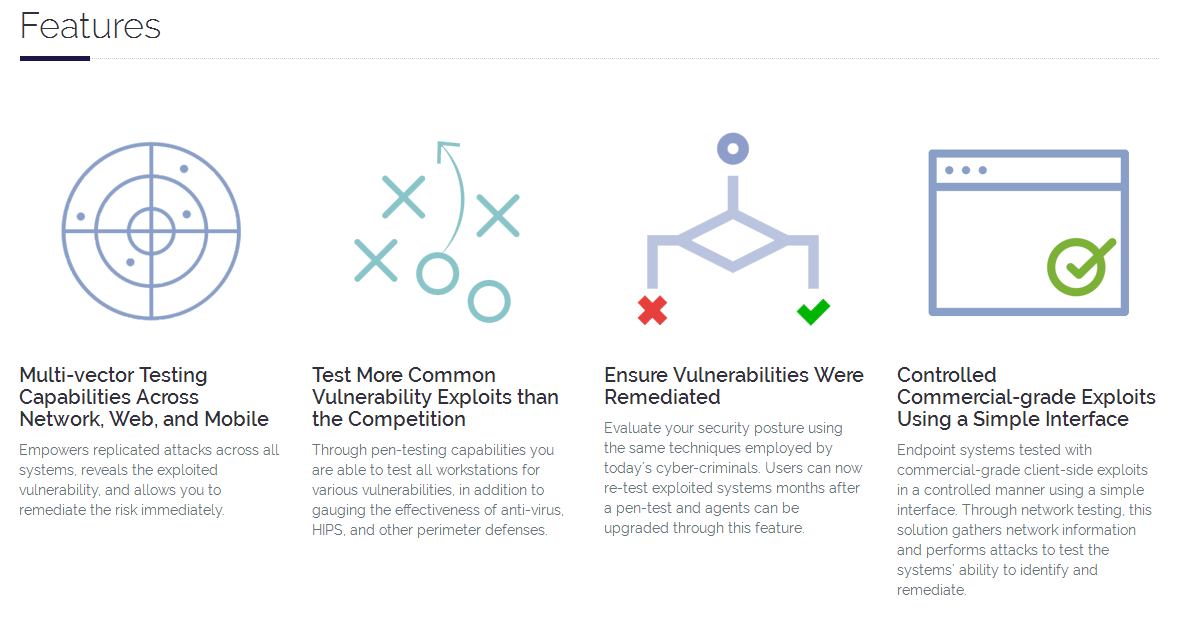Click the paragraph starting 'Through pen-testing capabilities'
Viewport: 1187px width, 619px height.
coord(438,490)
